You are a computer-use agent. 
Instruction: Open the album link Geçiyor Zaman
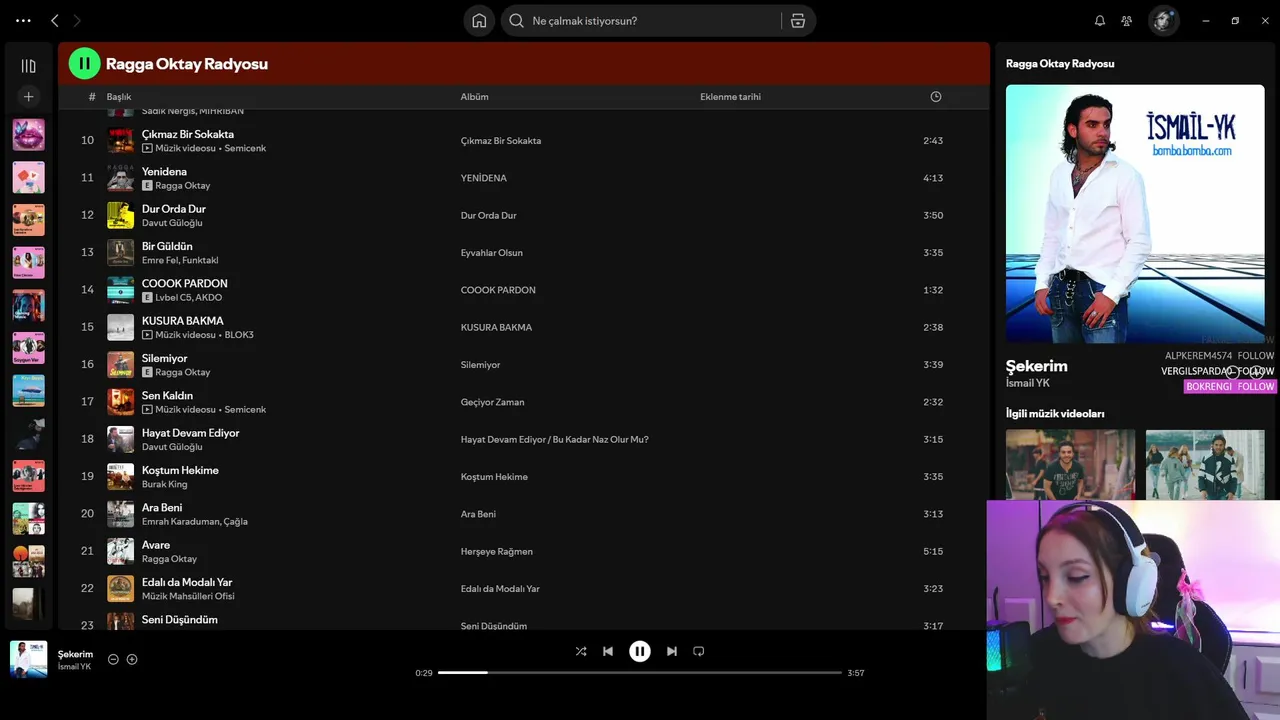coord(492,402)
